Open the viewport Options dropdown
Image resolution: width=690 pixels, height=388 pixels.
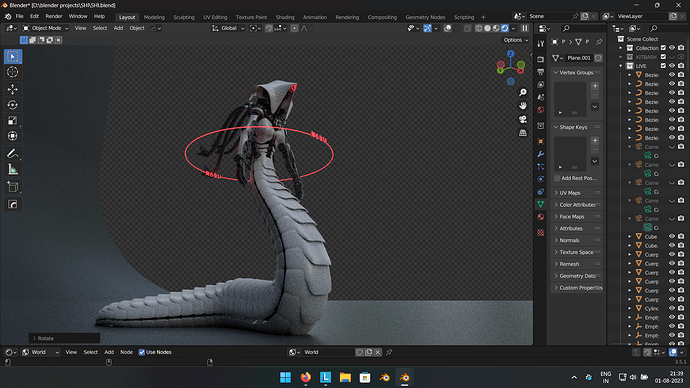tap(516, 40)
